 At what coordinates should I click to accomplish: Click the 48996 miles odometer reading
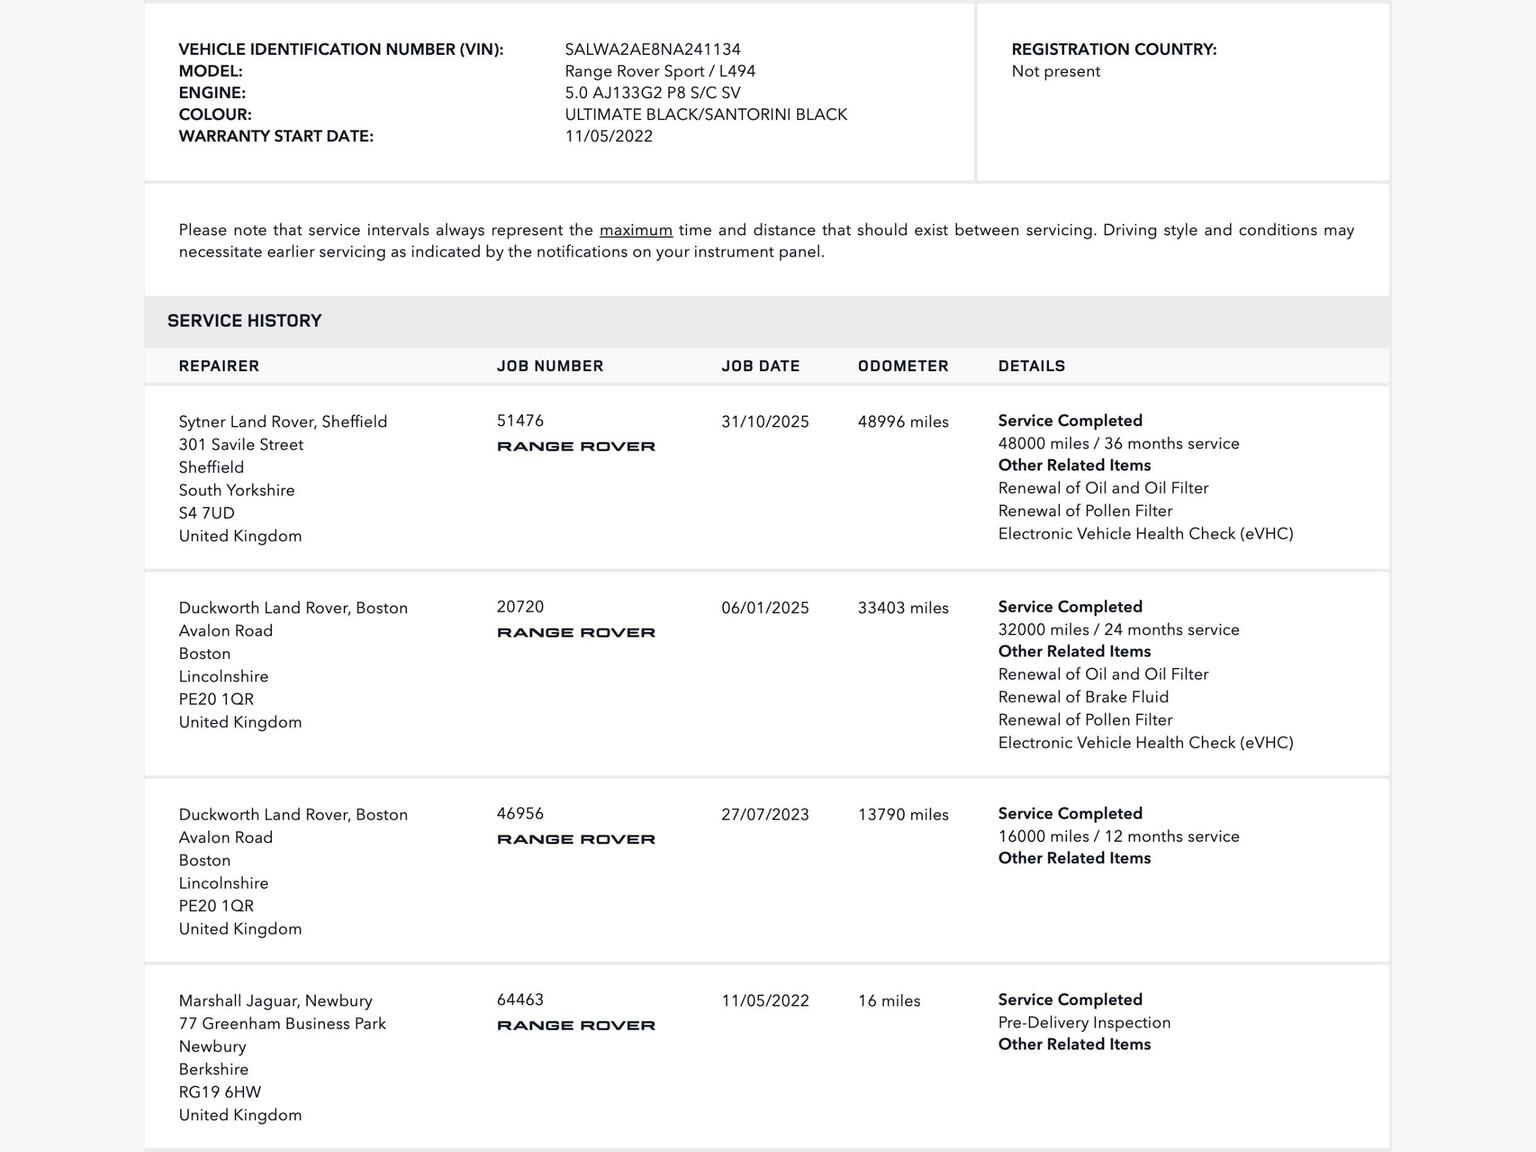(x=903, y=422)
